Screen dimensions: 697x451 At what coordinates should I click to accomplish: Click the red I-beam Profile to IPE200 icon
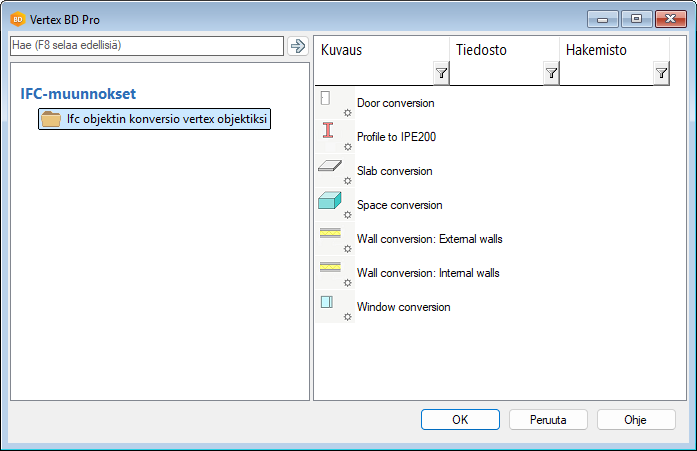328,130
